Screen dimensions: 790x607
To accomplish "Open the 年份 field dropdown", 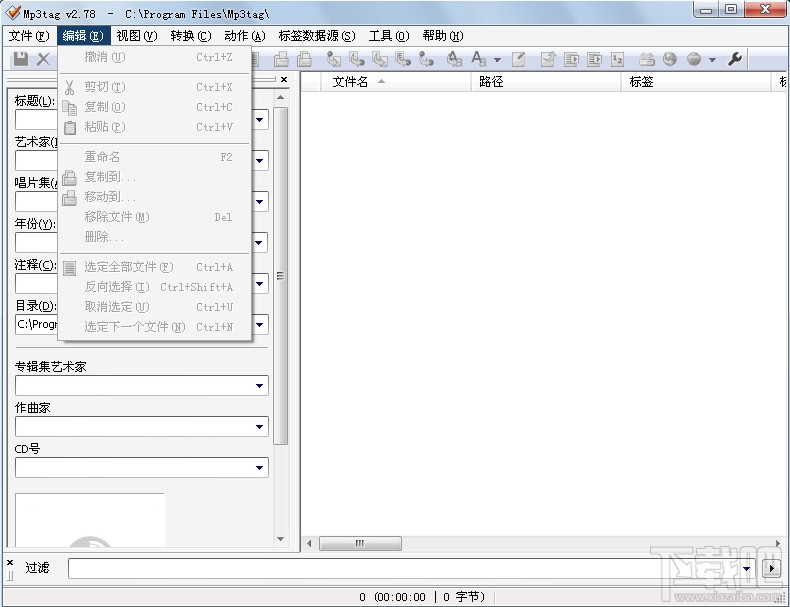I will pyautogui.click(x=259, y=243).
